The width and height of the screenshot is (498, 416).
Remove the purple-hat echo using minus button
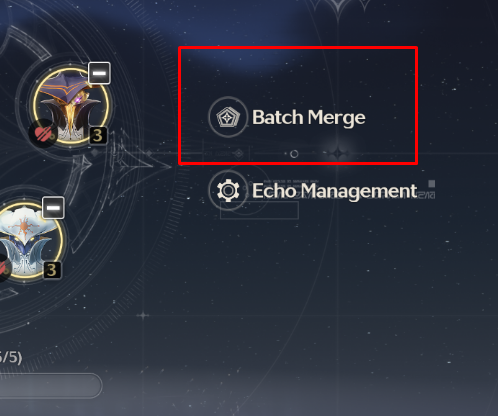[x=99, y=73]
